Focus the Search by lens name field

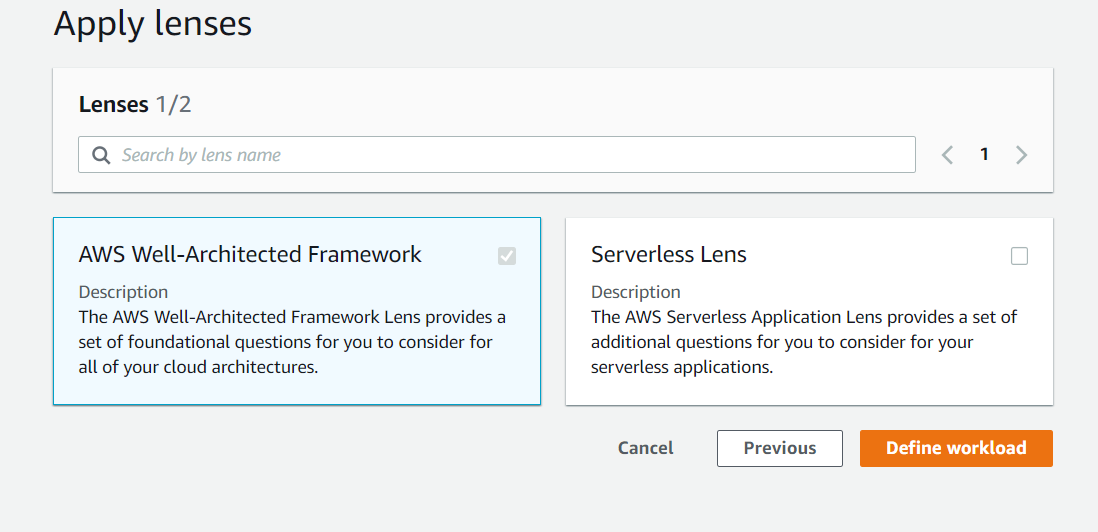tap(496, 155)
